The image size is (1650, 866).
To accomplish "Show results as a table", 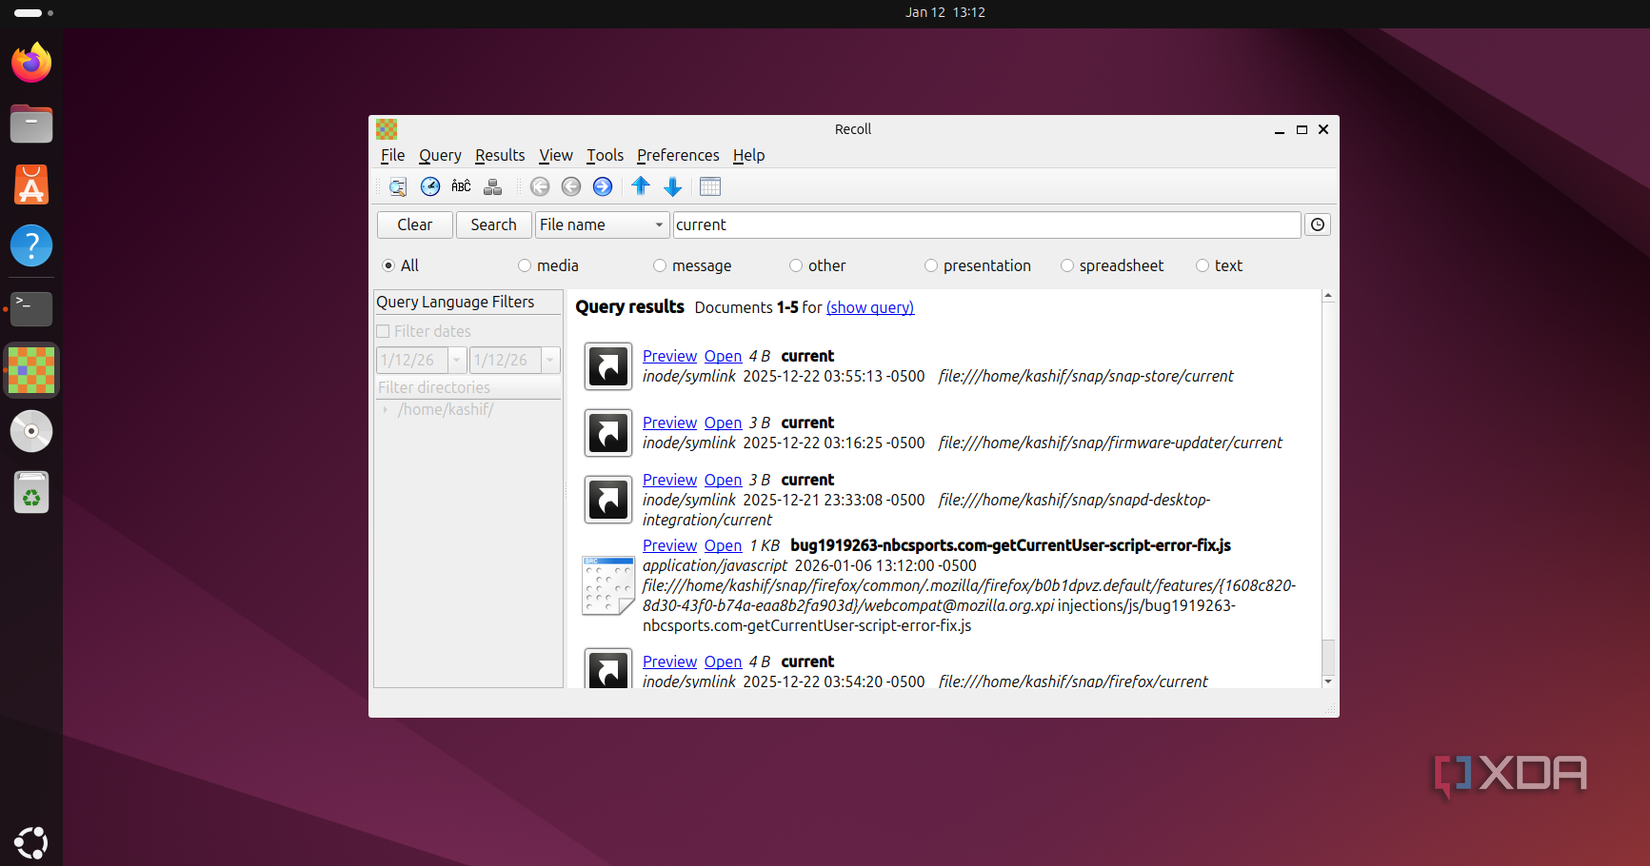I will click(x=710, y=187).
